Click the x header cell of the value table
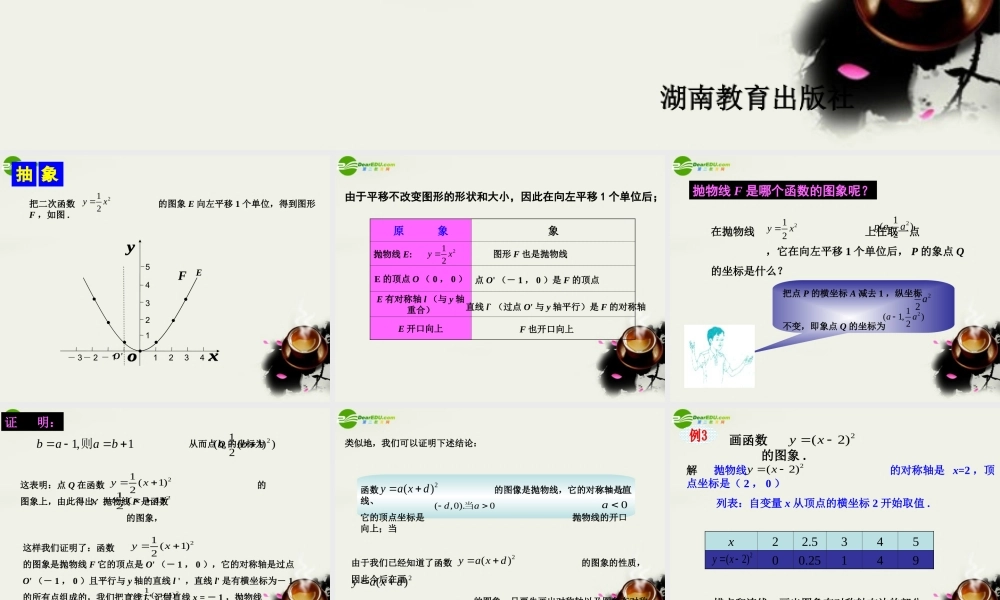The image size is (1000, 600). click(x=731, y=541)
